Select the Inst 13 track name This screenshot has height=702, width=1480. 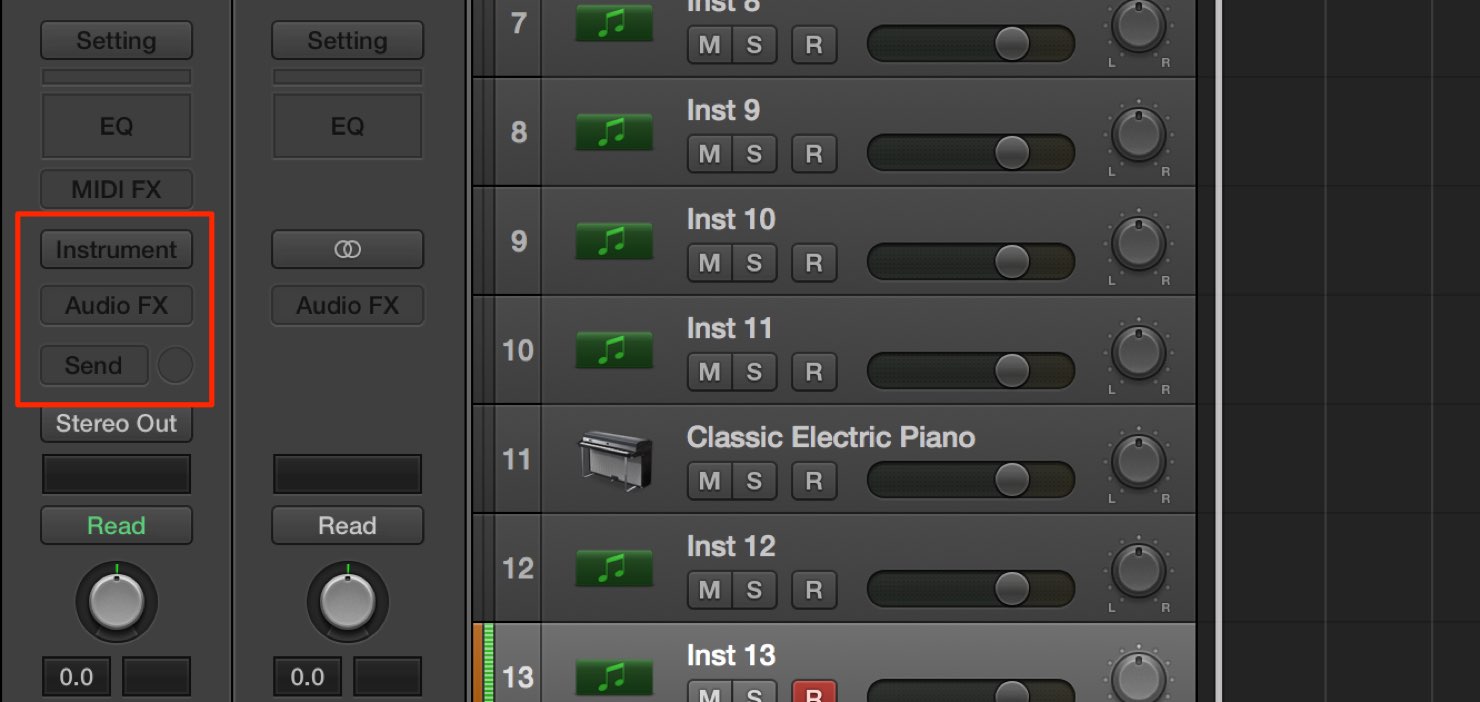pos(731,655)
